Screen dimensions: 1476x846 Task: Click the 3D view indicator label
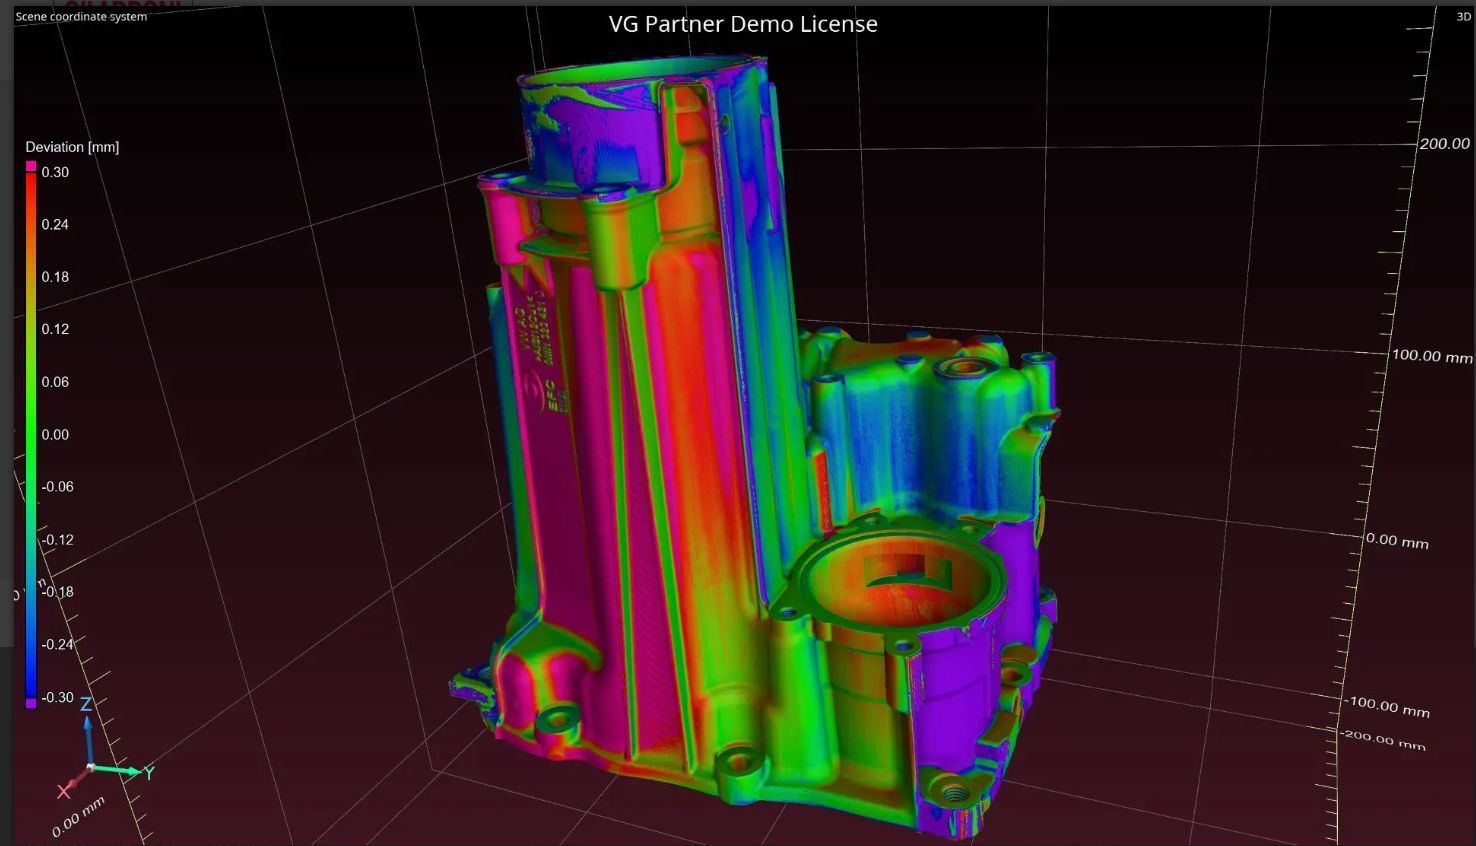pyautogui.click(x=1463, y=16)
